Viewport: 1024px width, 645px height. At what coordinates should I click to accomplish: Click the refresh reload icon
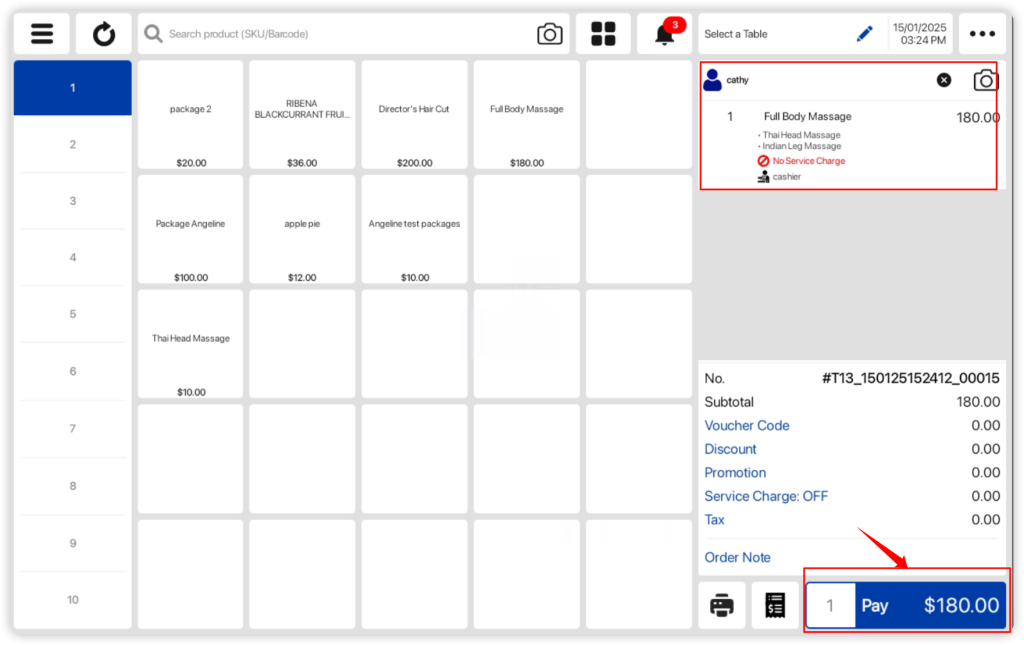coord(103,34)
